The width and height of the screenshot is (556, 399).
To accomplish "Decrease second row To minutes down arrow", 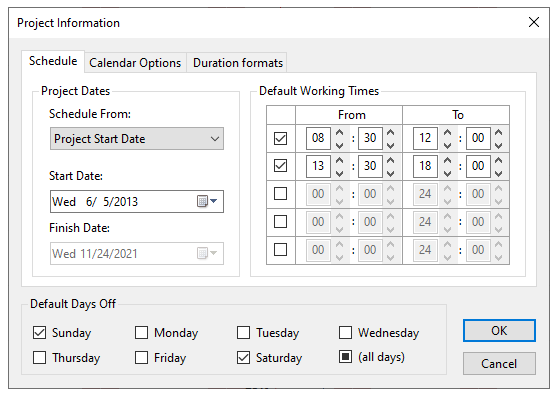I will pyautogui.click(x=499, y=173).
